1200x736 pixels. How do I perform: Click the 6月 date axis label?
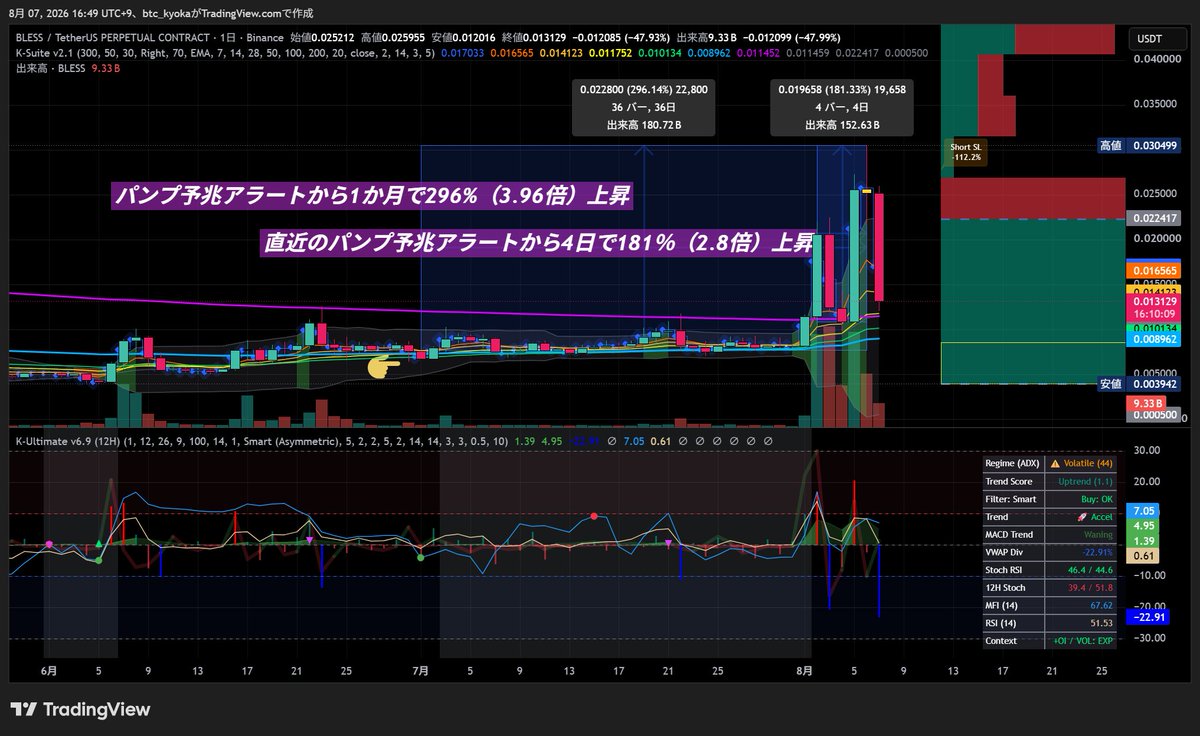(x=50, y=669)
